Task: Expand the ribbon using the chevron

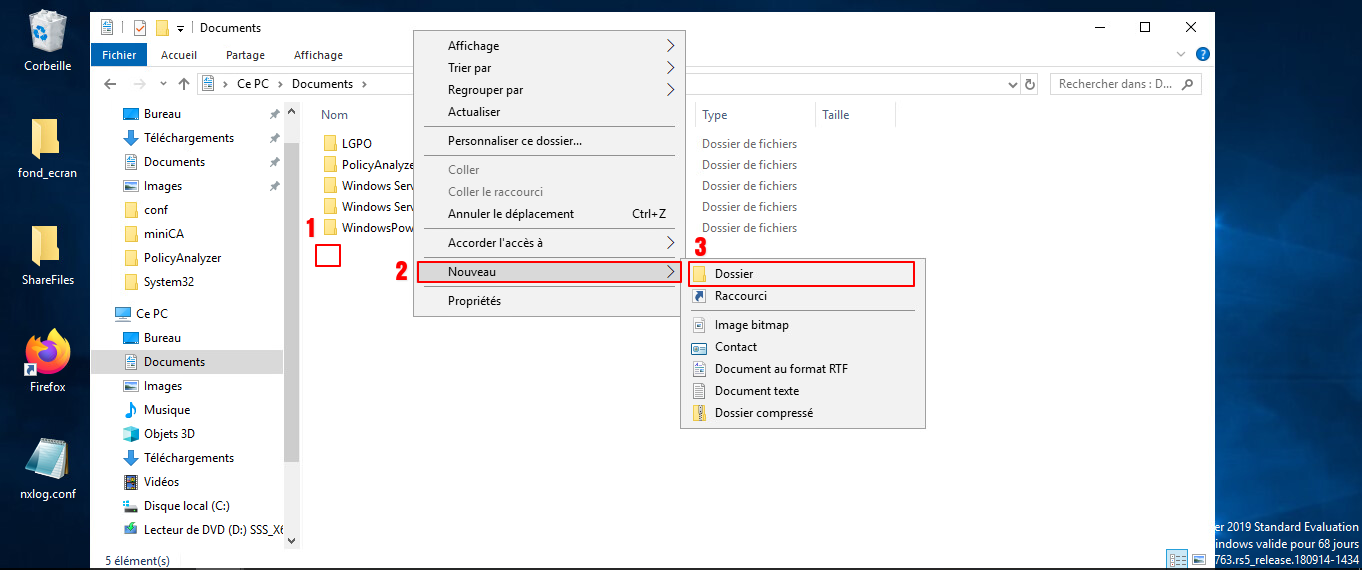Action: pyautogui.click(x=1183, y=55)
